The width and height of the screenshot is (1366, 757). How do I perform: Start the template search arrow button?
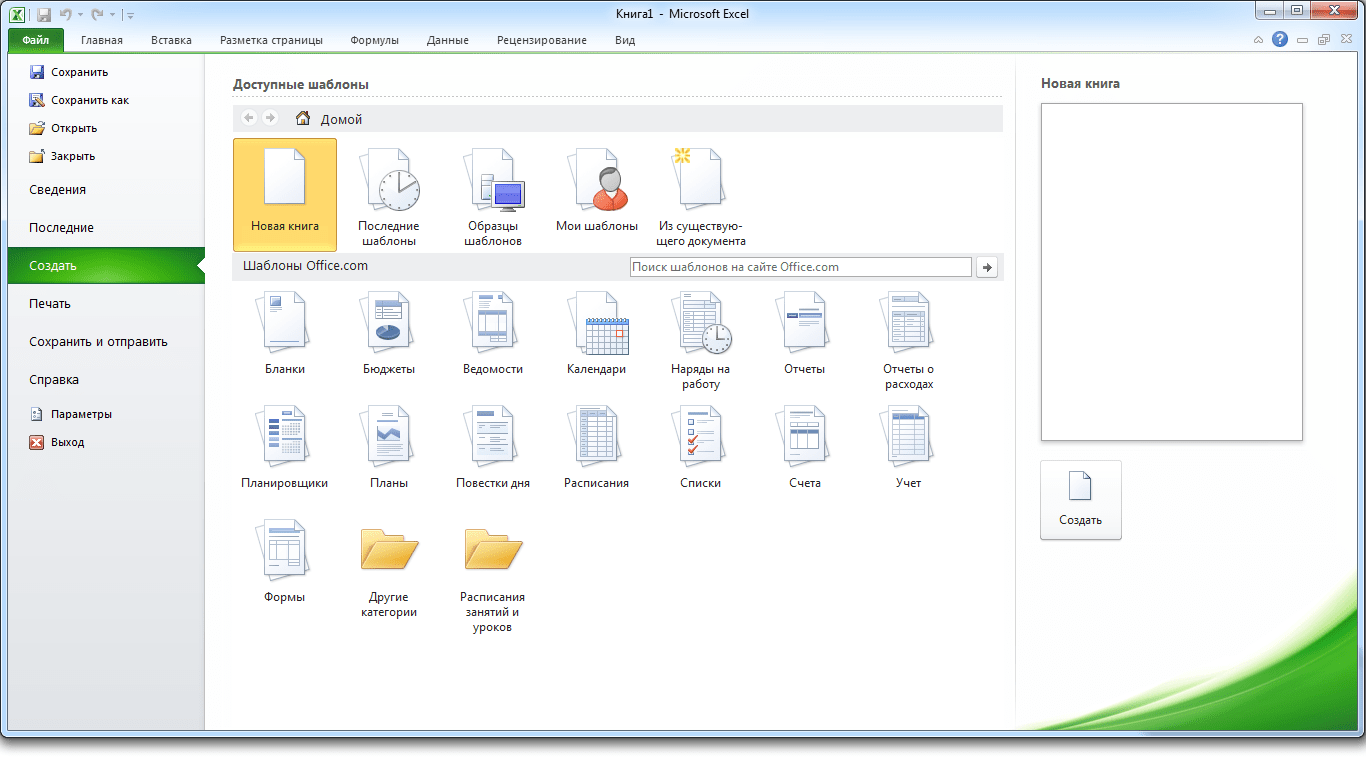(x=987, y=267)
